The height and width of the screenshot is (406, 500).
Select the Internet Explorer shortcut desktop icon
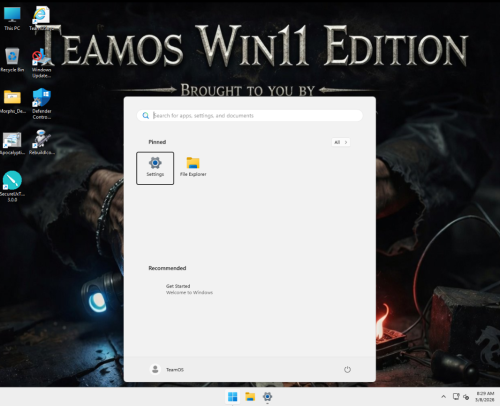click(x=41, y=19)
